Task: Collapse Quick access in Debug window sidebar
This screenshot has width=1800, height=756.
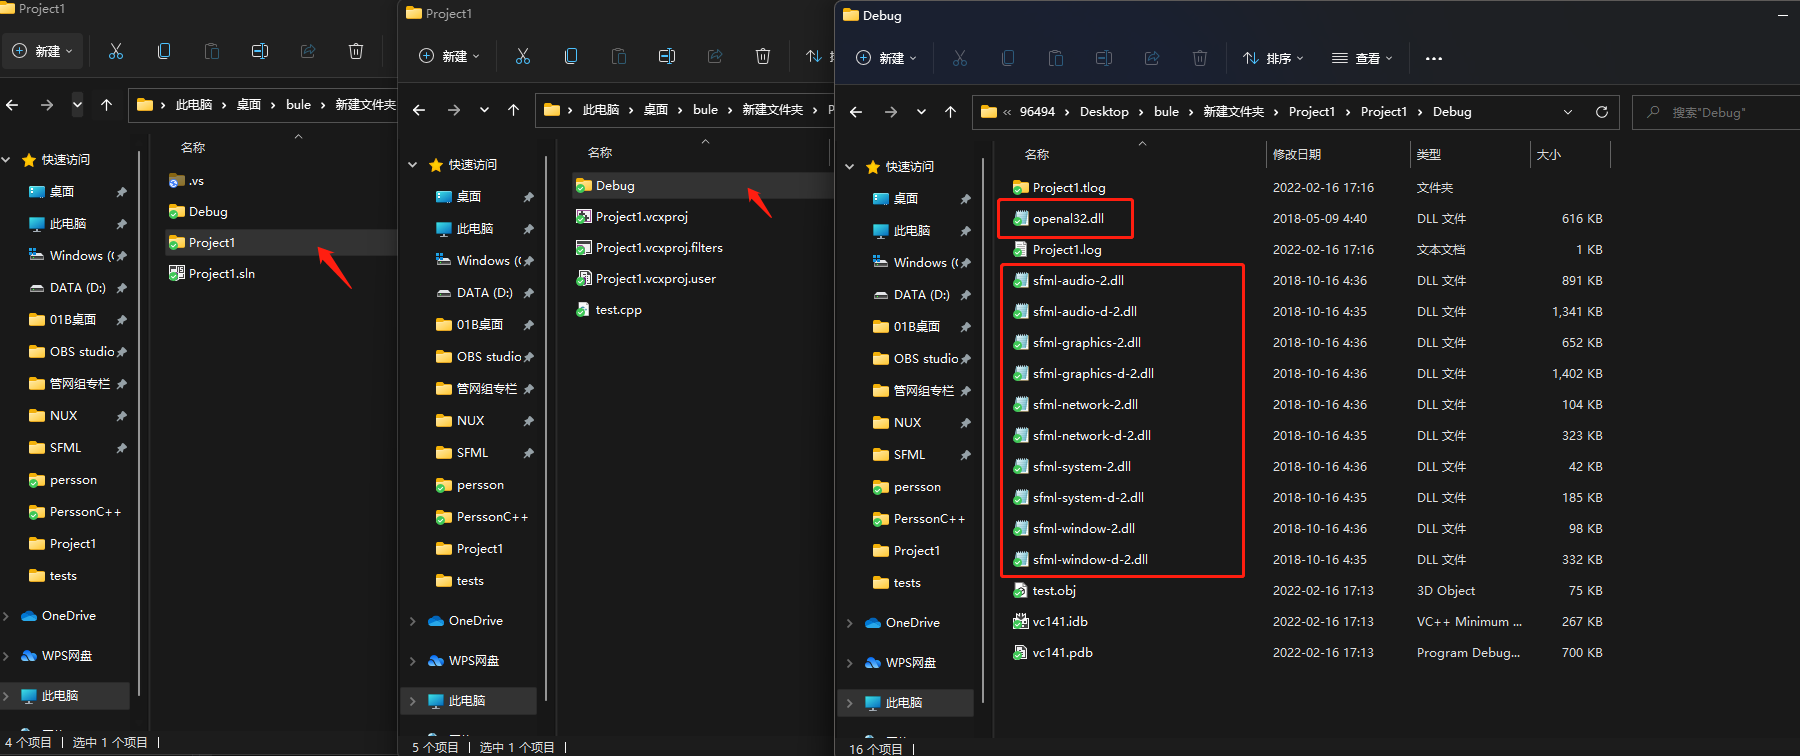Action: point(850,167)
